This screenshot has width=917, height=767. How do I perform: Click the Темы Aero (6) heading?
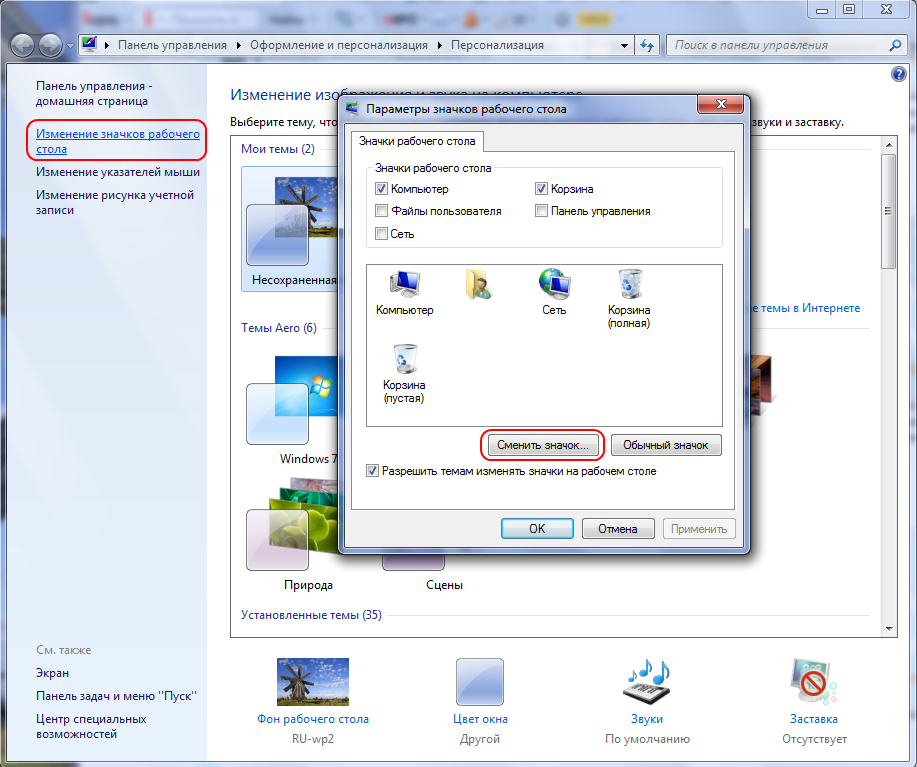279,328
